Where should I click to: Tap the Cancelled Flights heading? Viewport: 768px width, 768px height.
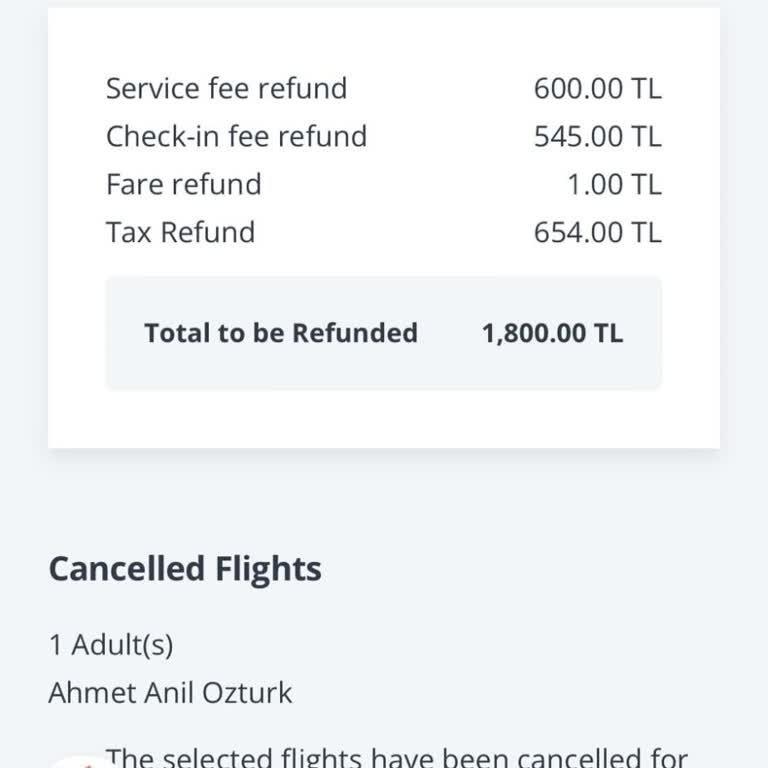[185, 569]
